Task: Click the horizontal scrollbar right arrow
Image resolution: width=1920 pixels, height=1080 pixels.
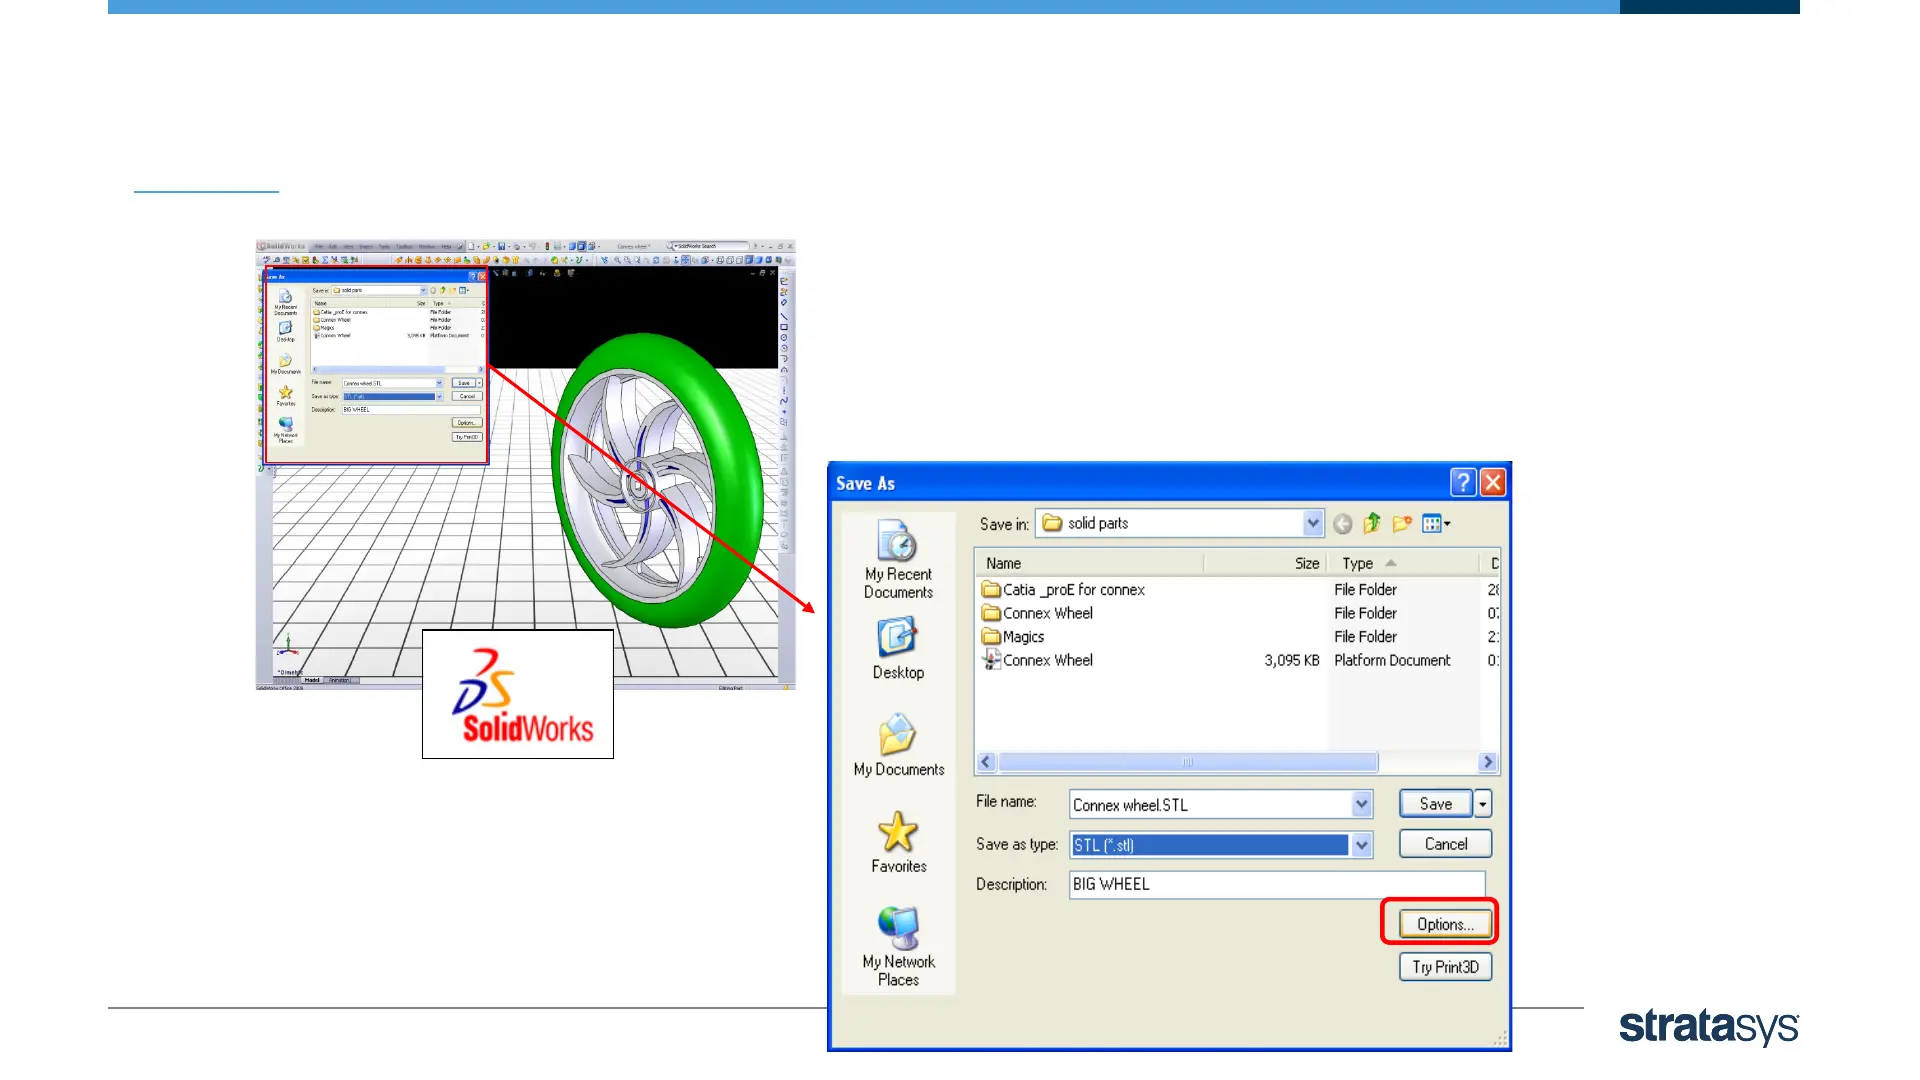Action: pyautogui.click(x=1488, y=762)
